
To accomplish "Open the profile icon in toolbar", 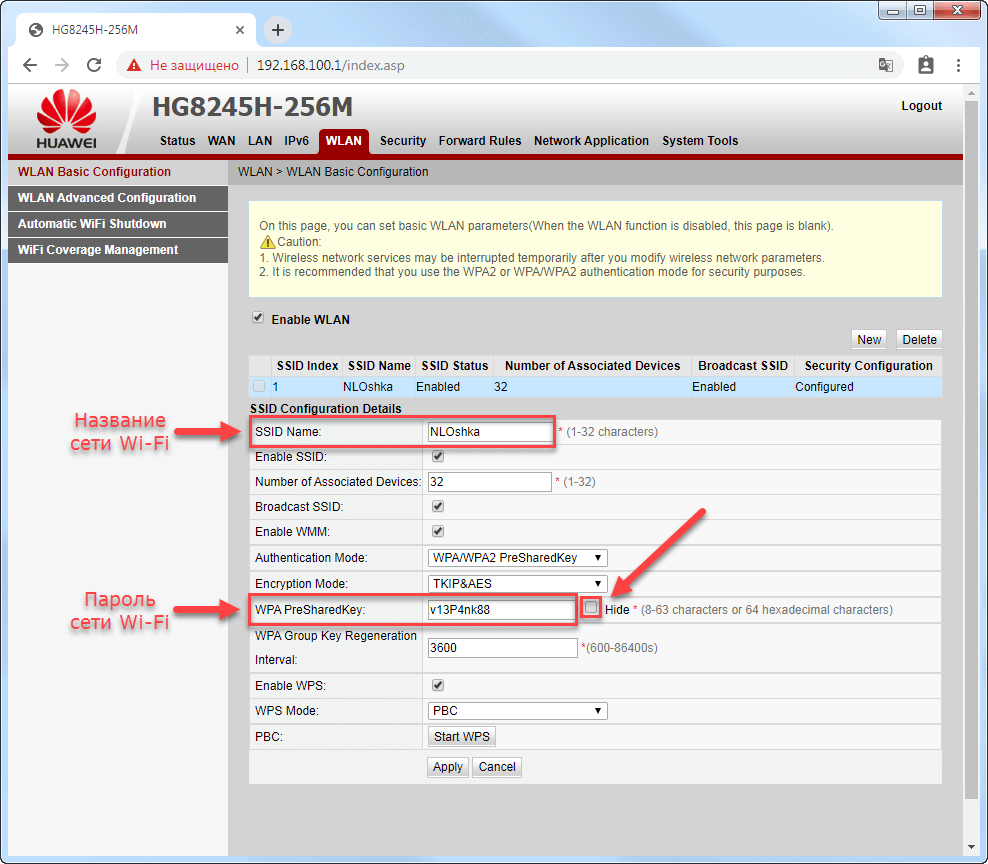I will (x=925, y=65).
